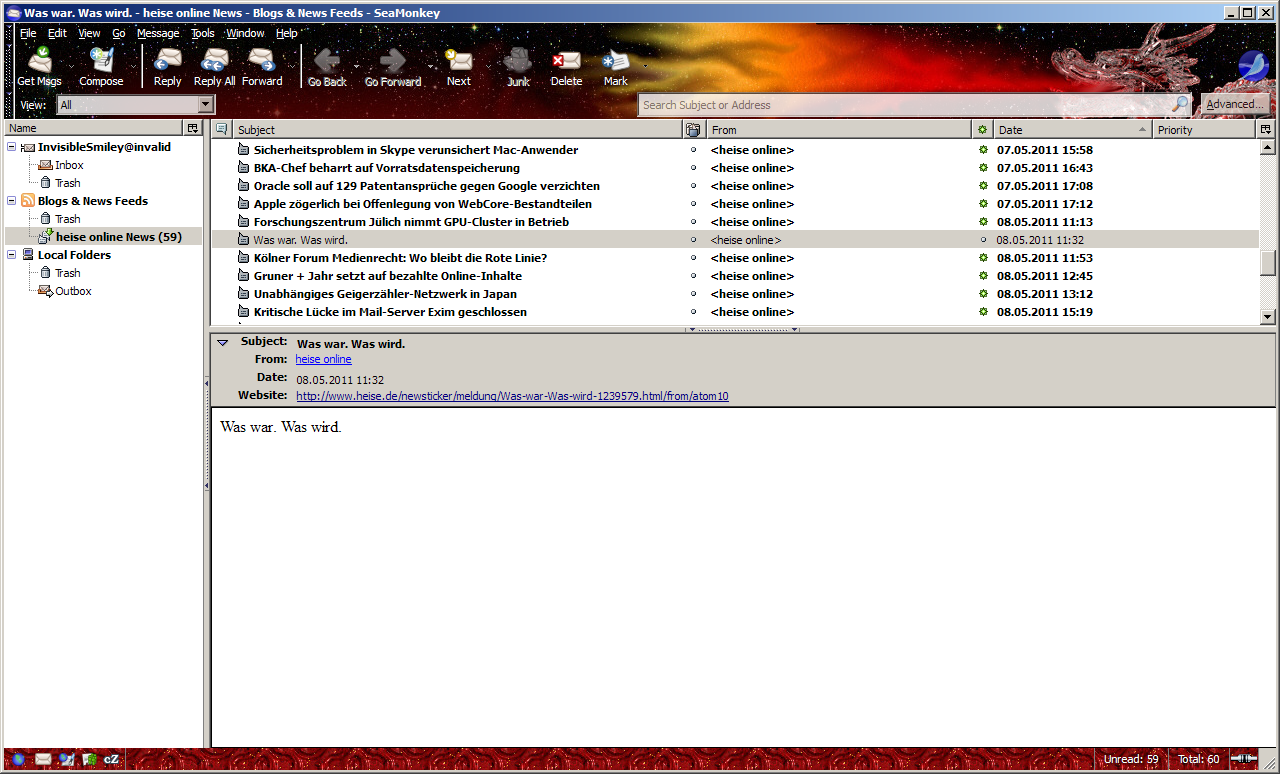Open Compose new message

pos(101,68)
